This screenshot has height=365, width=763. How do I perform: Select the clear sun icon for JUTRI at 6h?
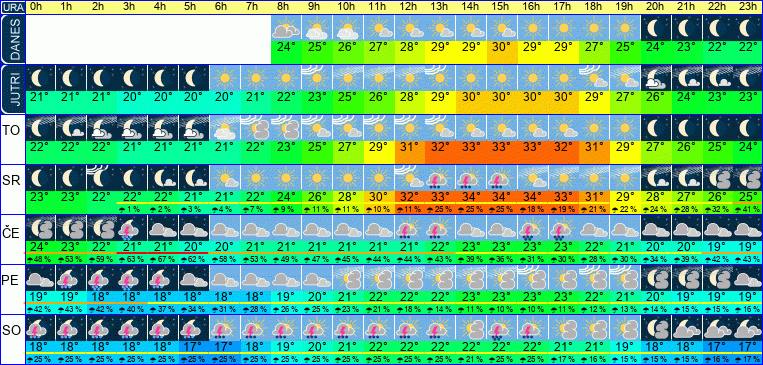pyautogui.click(x=224, y=77)
